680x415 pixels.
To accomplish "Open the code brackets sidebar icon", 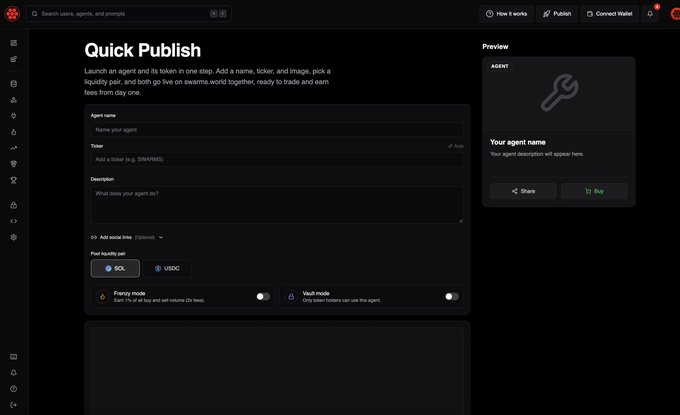I will tap(14, 221).
